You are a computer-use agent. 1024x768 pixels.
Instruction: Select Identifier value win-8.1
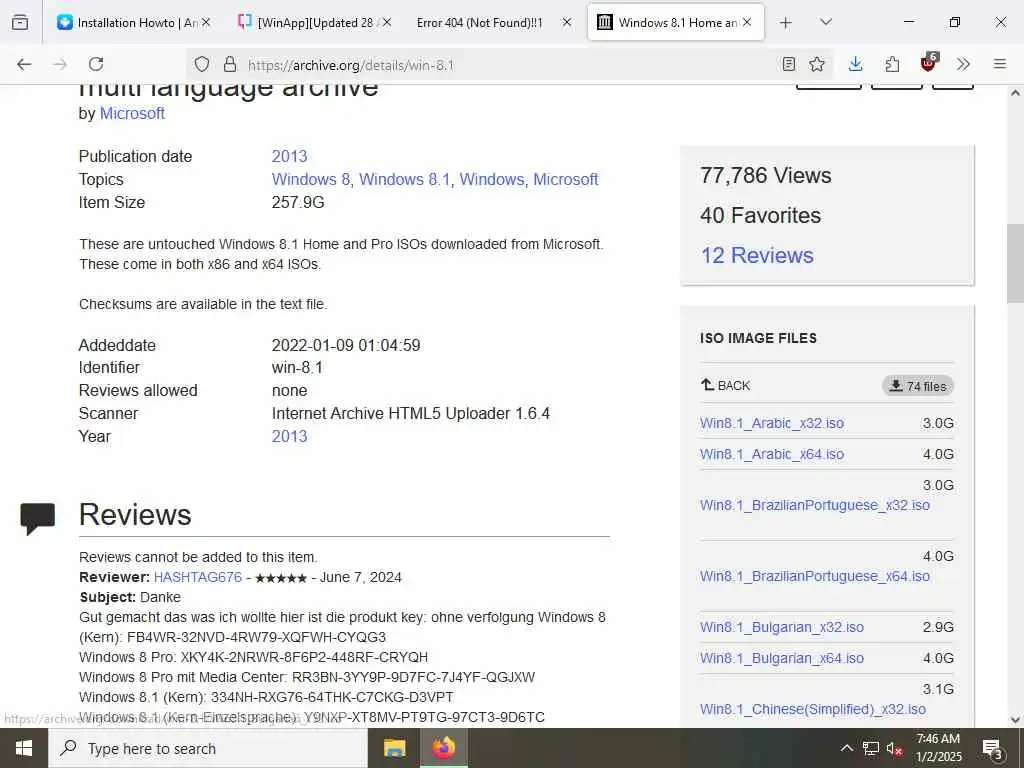point(297,368)
